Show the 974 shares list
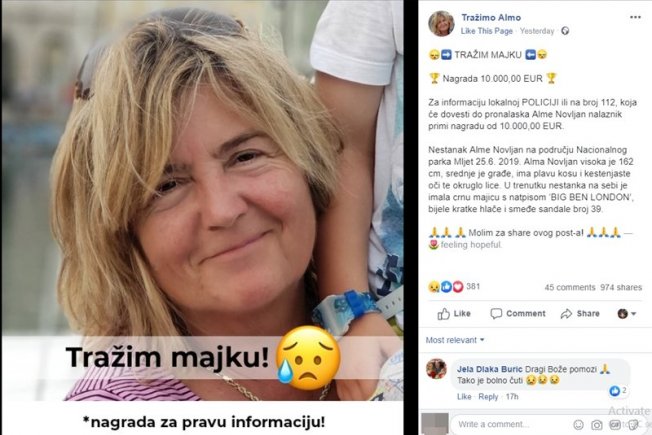Screen dimensions: 652x435 621,287
